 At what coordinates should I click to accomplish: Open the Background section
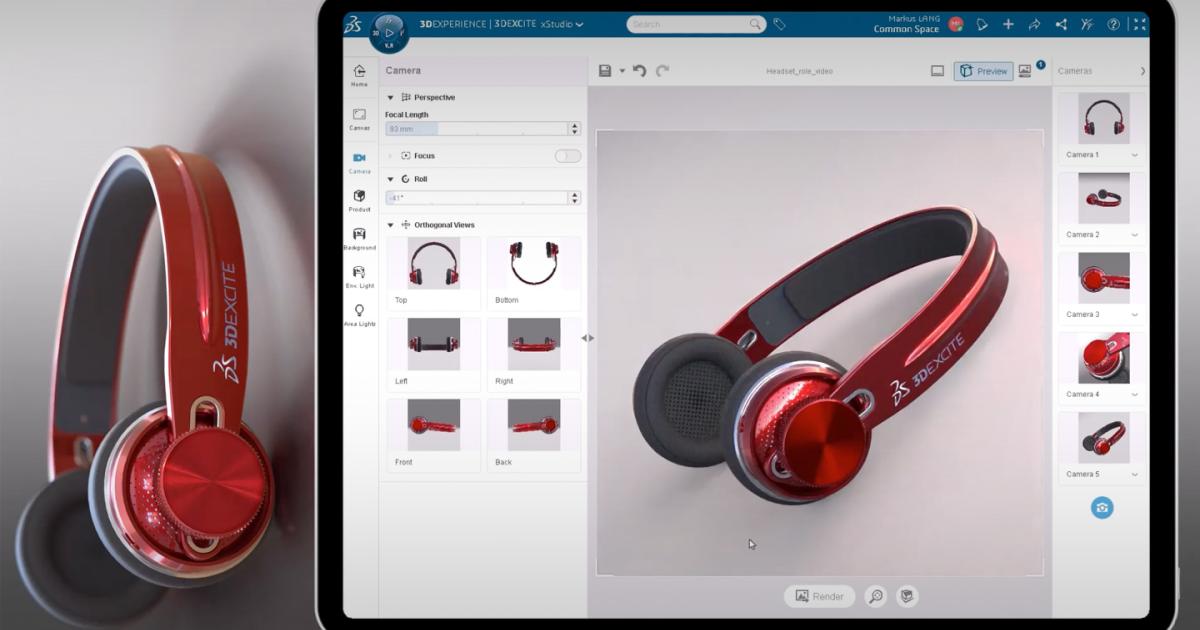tap(359, 239)
